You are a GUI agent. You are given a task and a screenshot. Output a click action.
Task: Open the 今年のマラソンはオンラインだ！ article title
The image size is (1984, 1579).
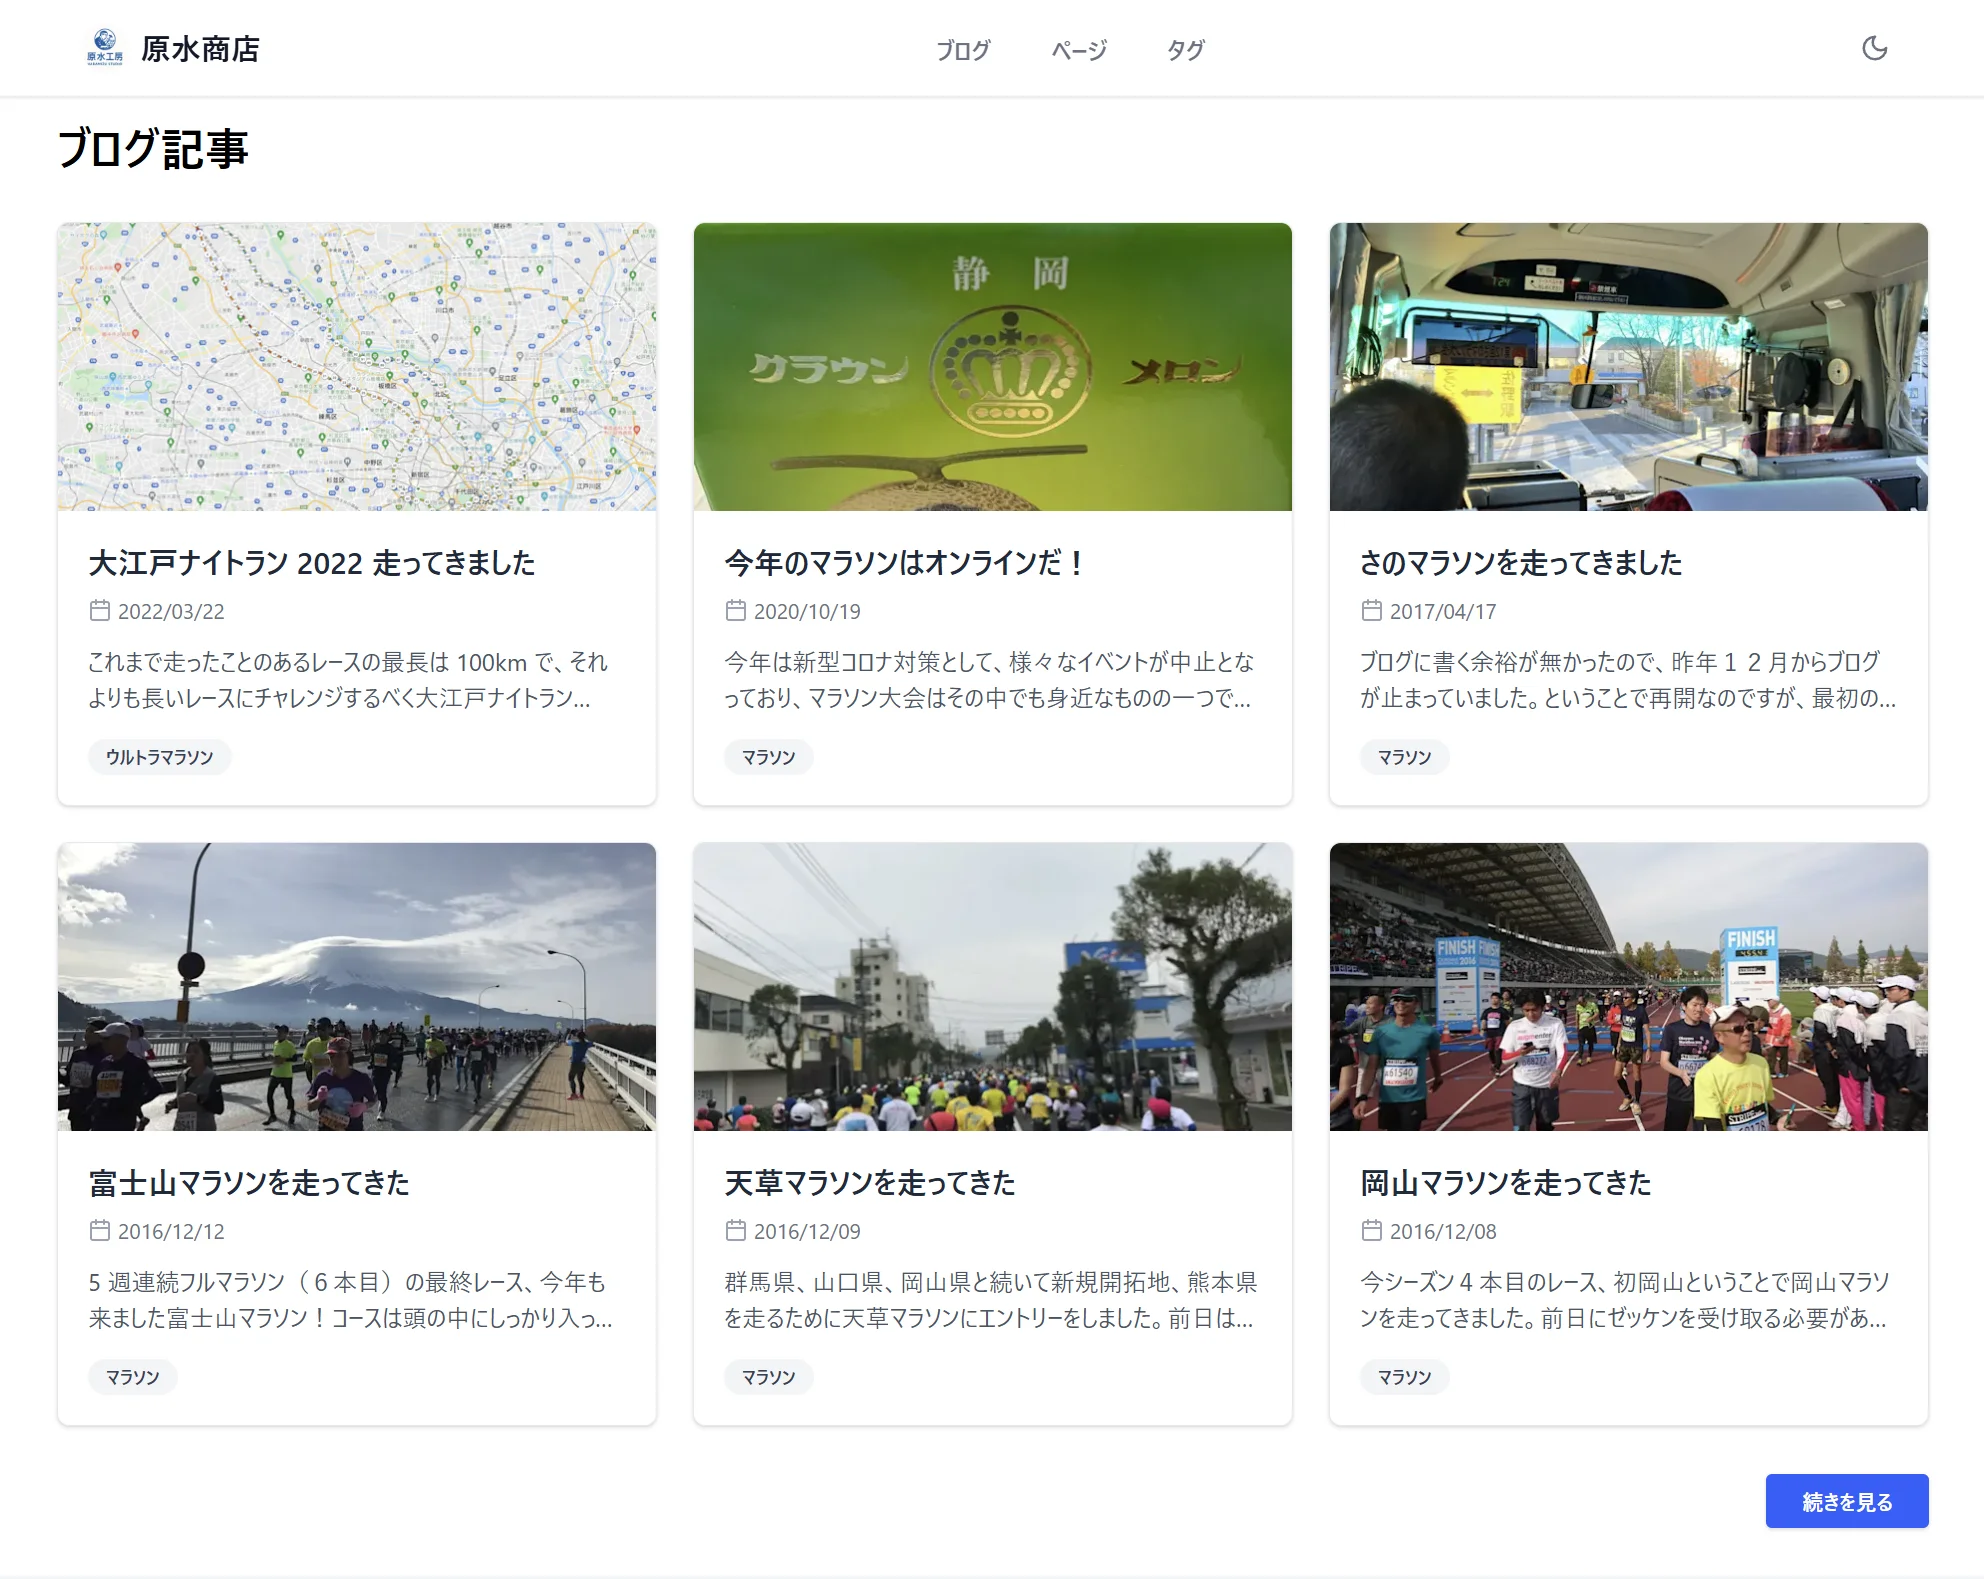tap(906, 563)
